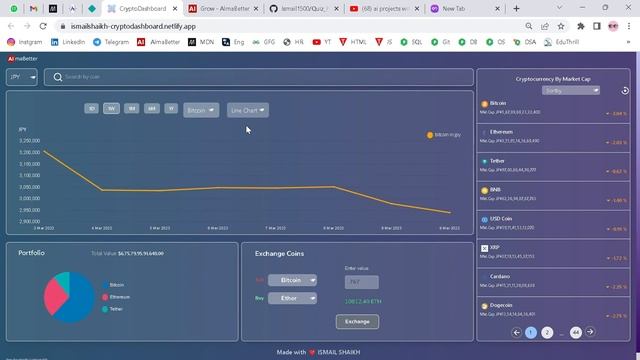Open Chrome three-dot menu
Screen dimensions: 640x360
[629, 26]
